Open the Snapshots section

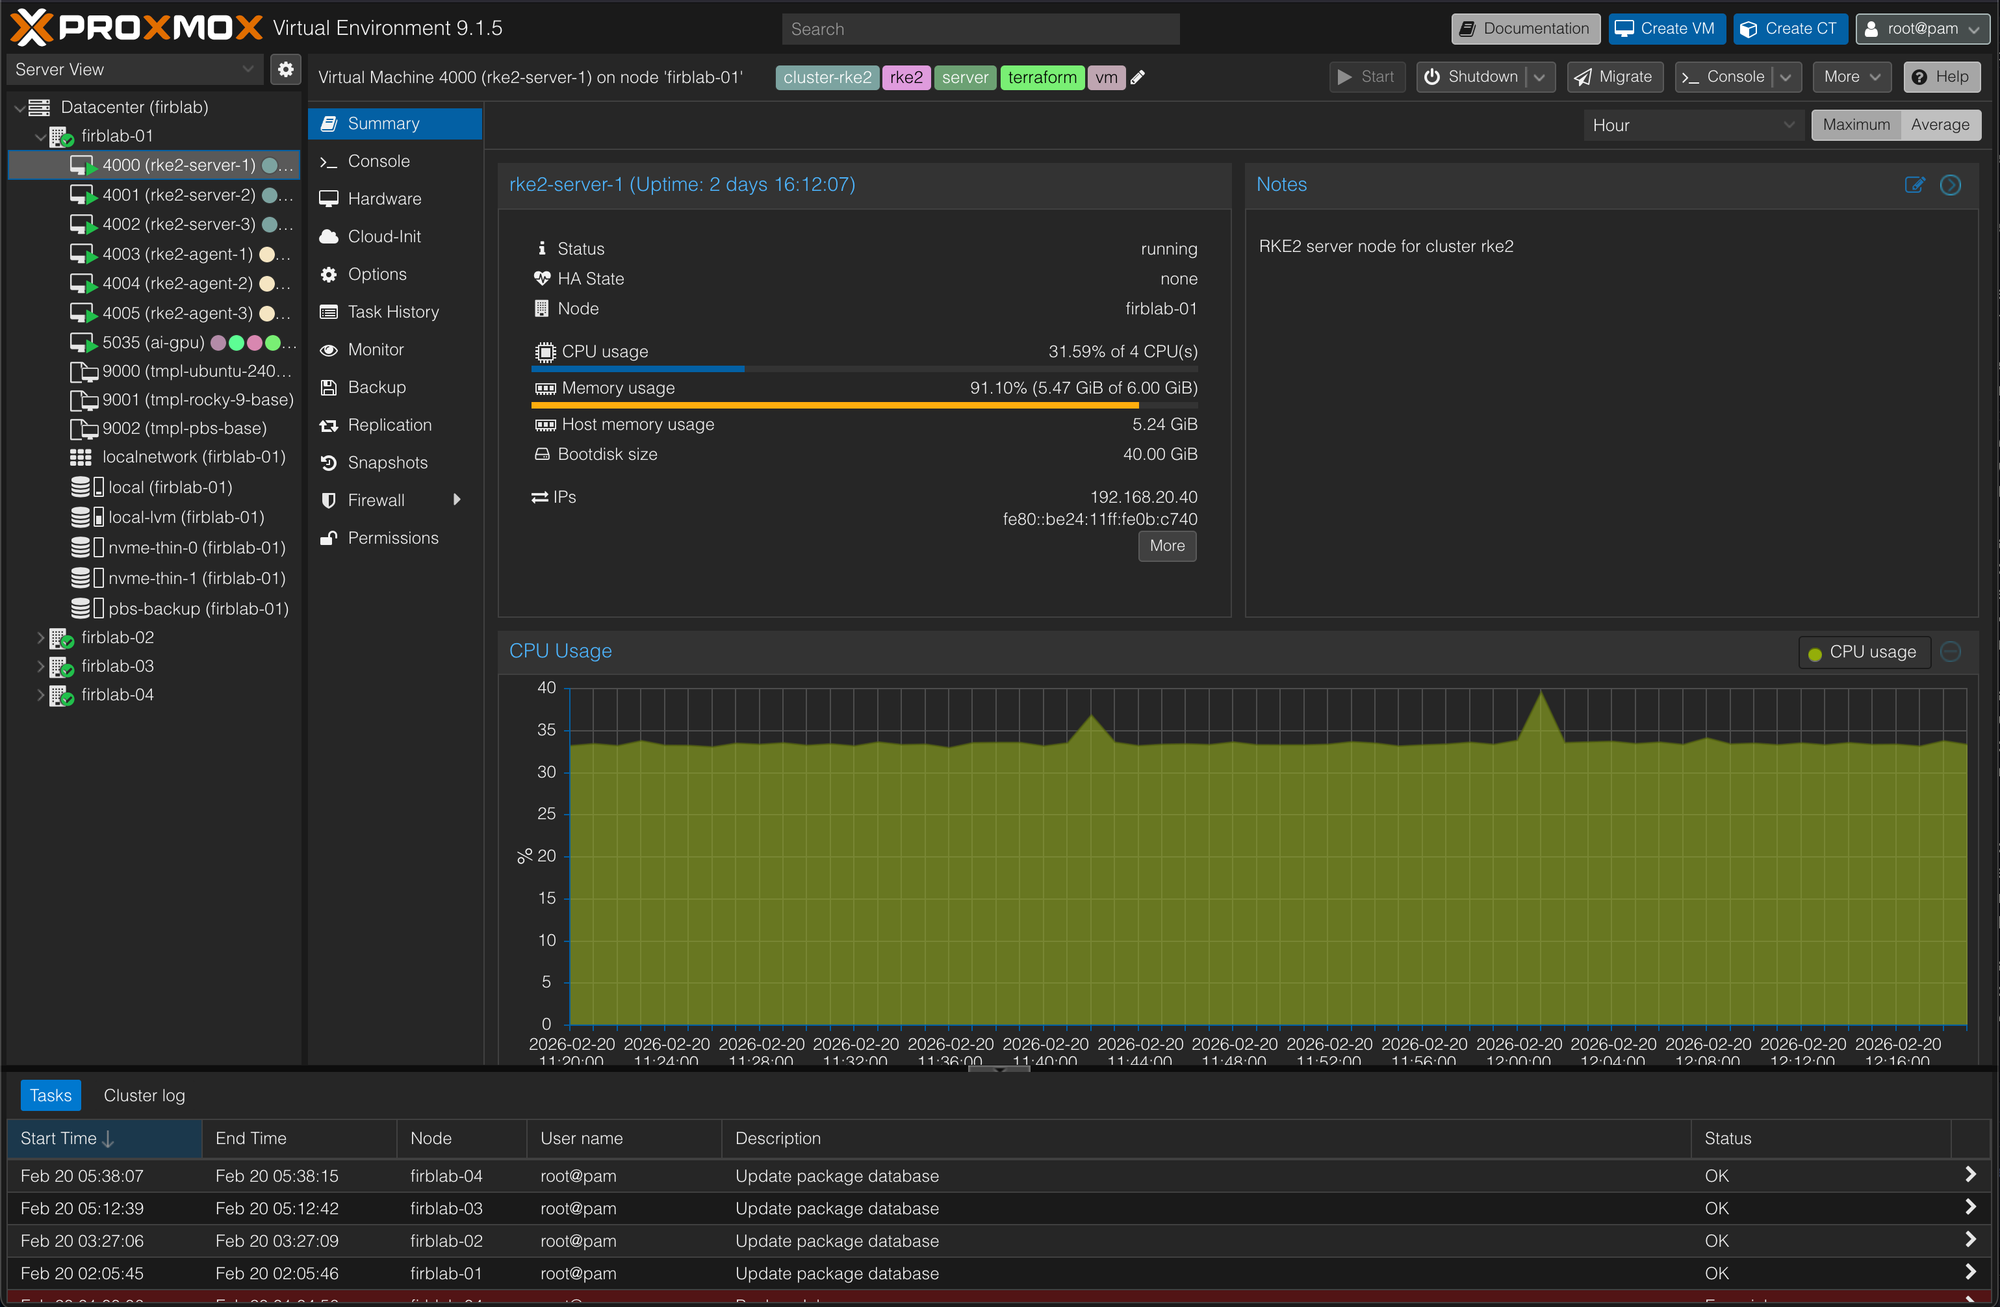(387, 462)
